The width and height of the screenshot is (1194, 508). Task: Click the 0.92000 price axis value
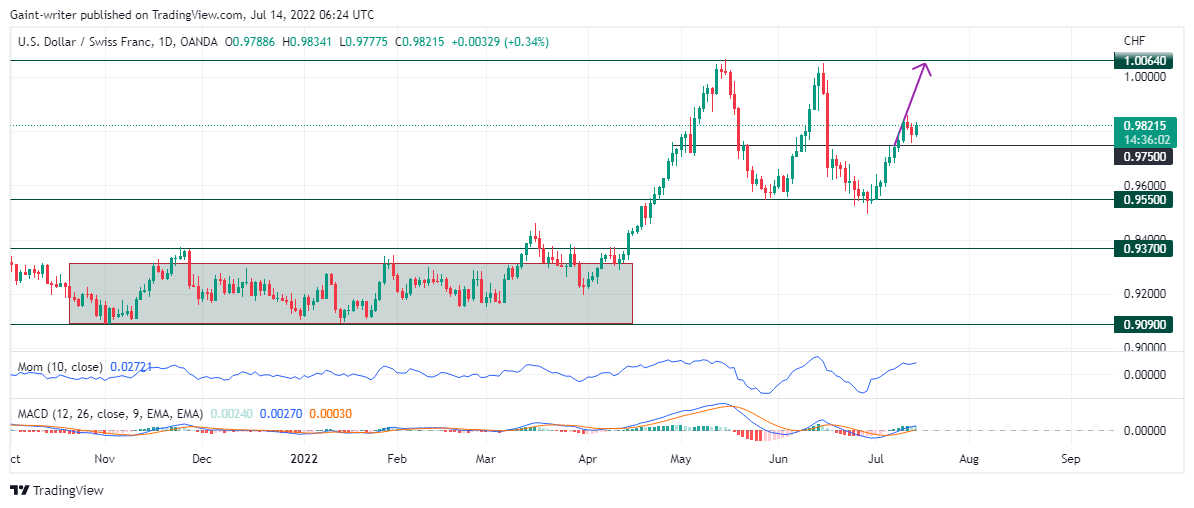pyautogui.click(x=1144, y=293)
